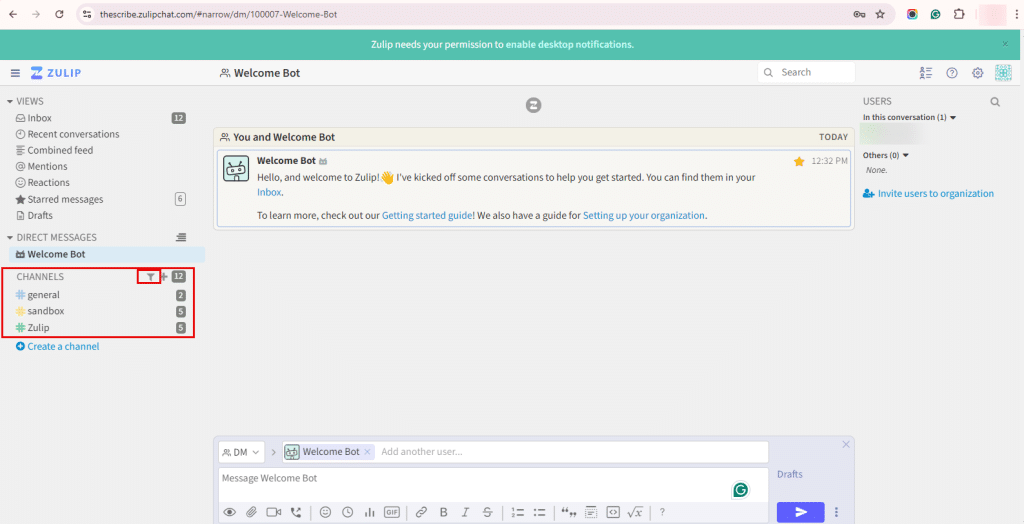Image resolution: width=1024 pixels, height=524 pixels.
Task: Insert math formula with square root icon
Action: (635, 512)
